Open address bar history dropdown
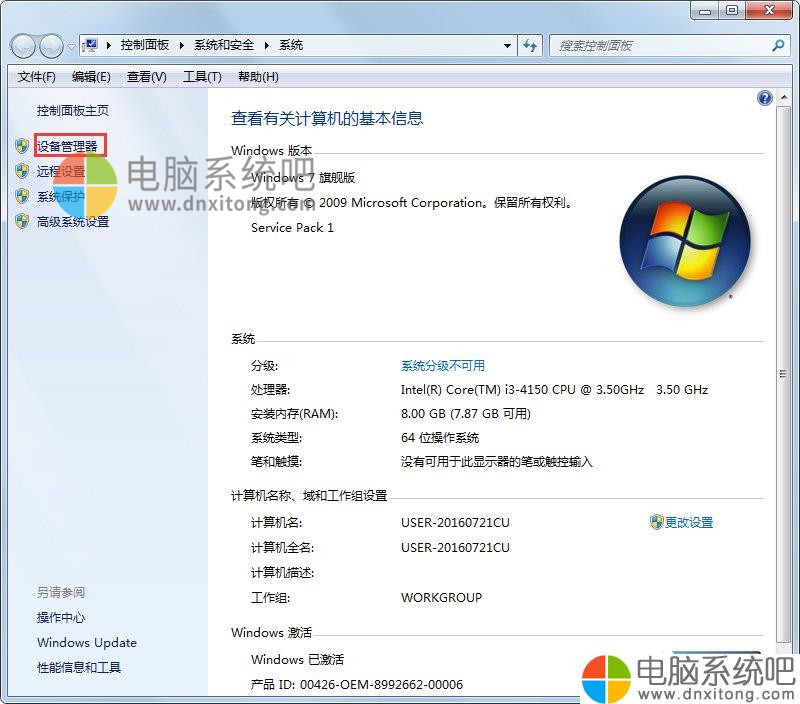Viewport: 800px width, 704px height. click(x=507, y=46)
